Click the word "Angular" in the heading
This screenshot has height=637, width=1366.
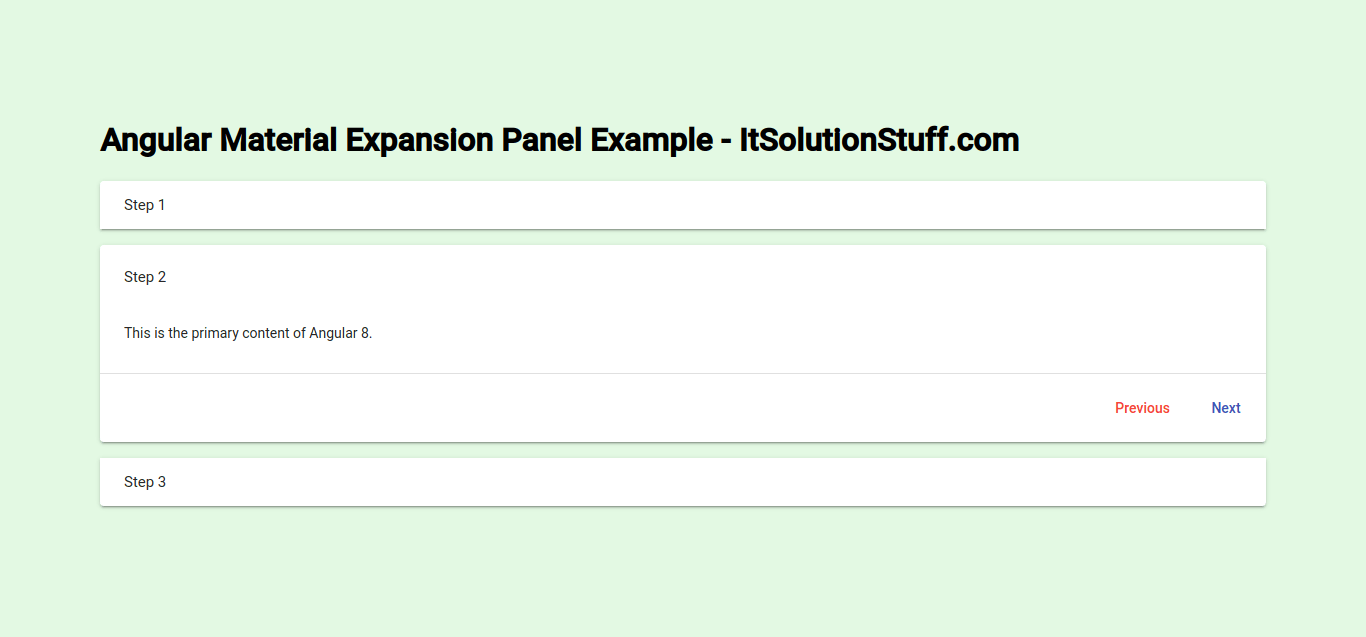point(156,140)
